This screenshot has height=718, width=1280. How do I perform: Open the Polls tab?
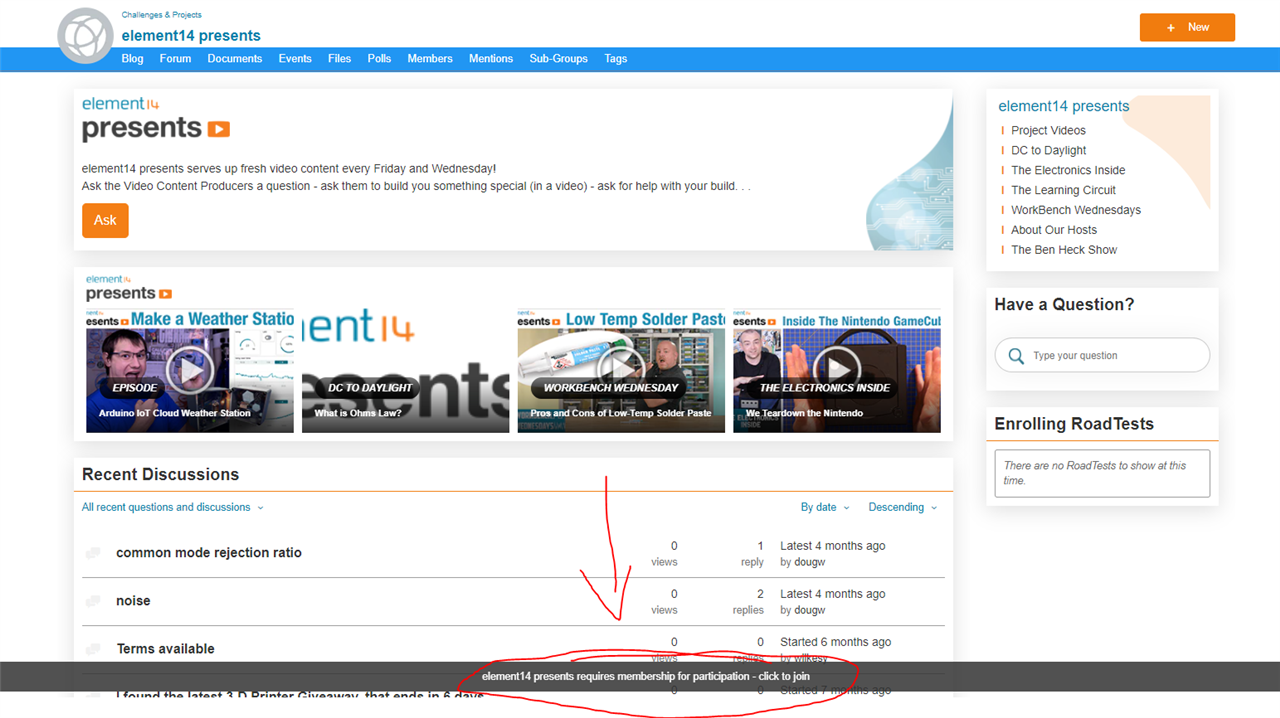pos(379,59)
